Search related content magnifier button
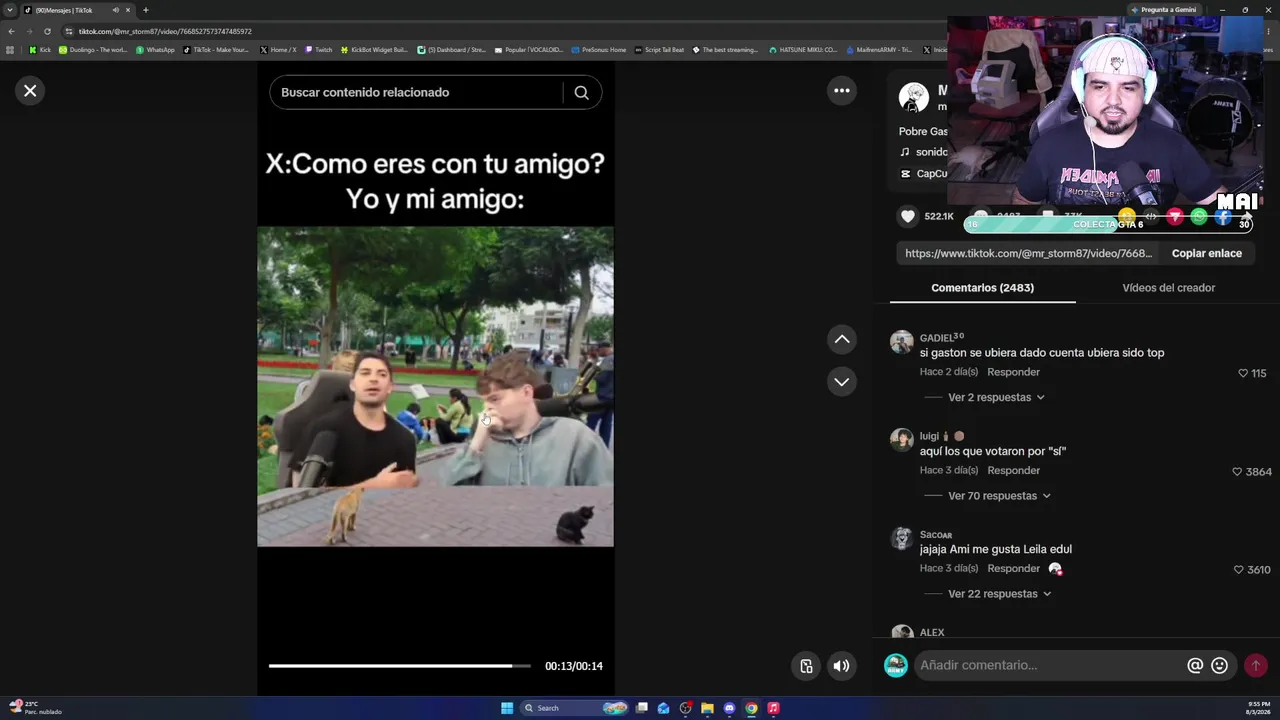Viewport: 1280px width, 720px height. tap(581, 92)
